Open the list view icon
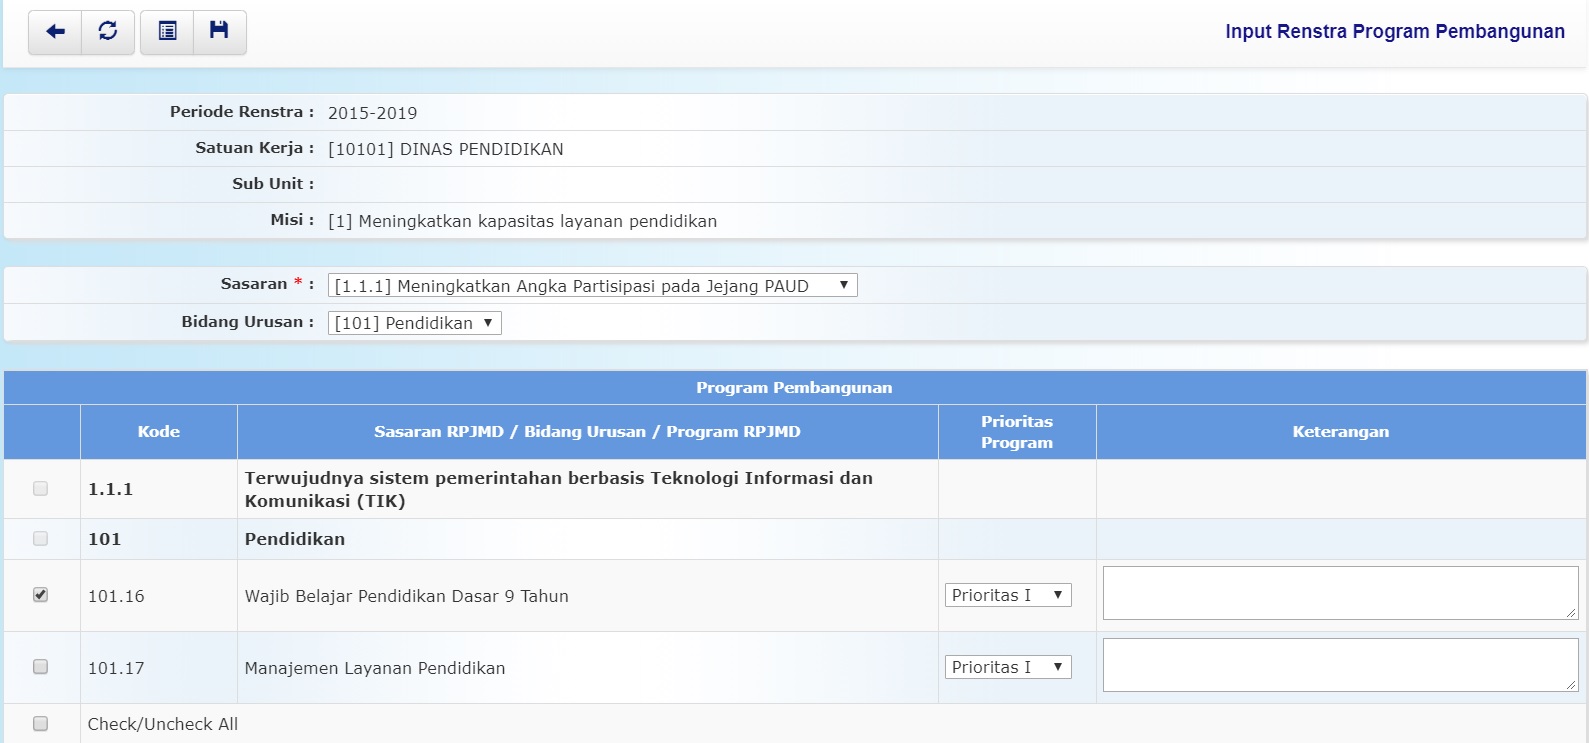The image size is (1589, 743). pos(167,32)
